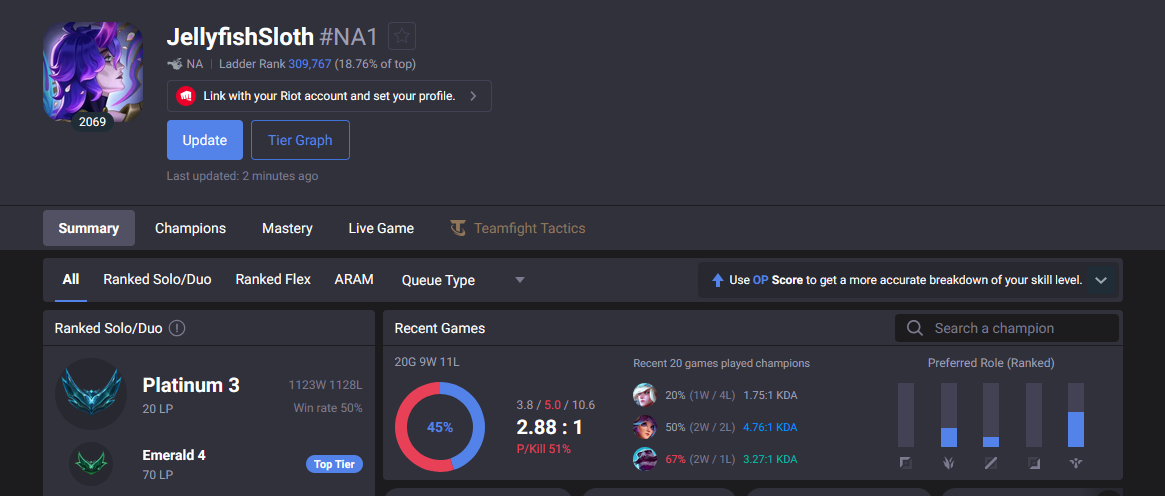Click the 45% win rate donut chart
Screen dimensions: 1165x496
(440, 428)
